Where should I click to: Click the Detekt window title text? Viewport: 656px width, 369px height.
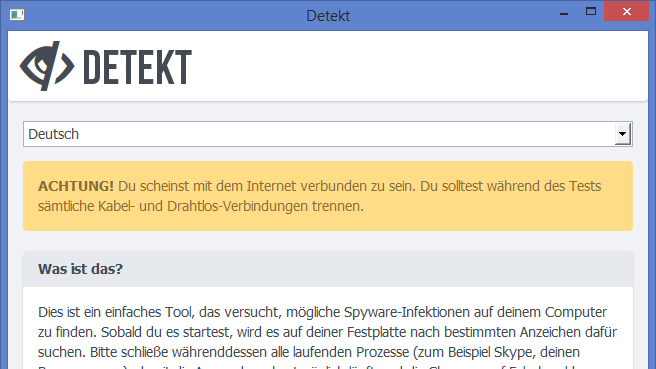[328, 16]
